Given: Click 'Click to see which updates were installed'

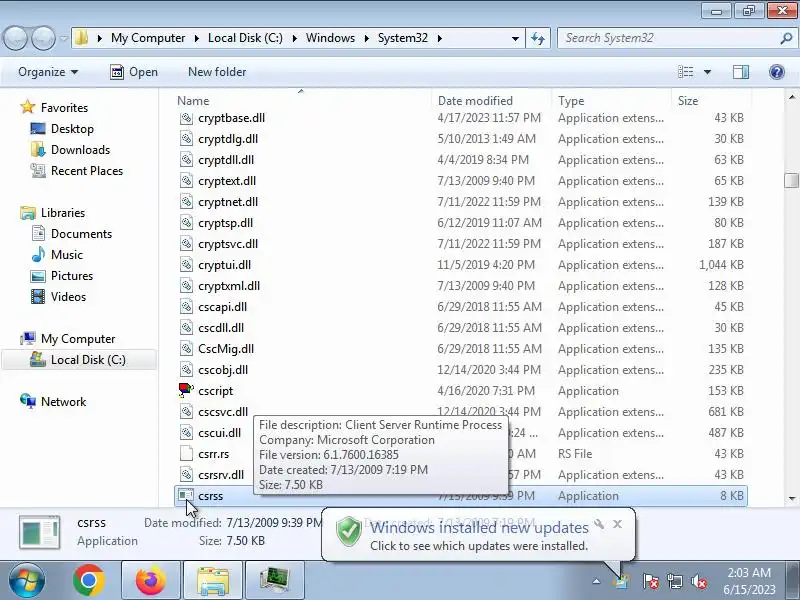Looking at the screenshot, I should (479, 546).
